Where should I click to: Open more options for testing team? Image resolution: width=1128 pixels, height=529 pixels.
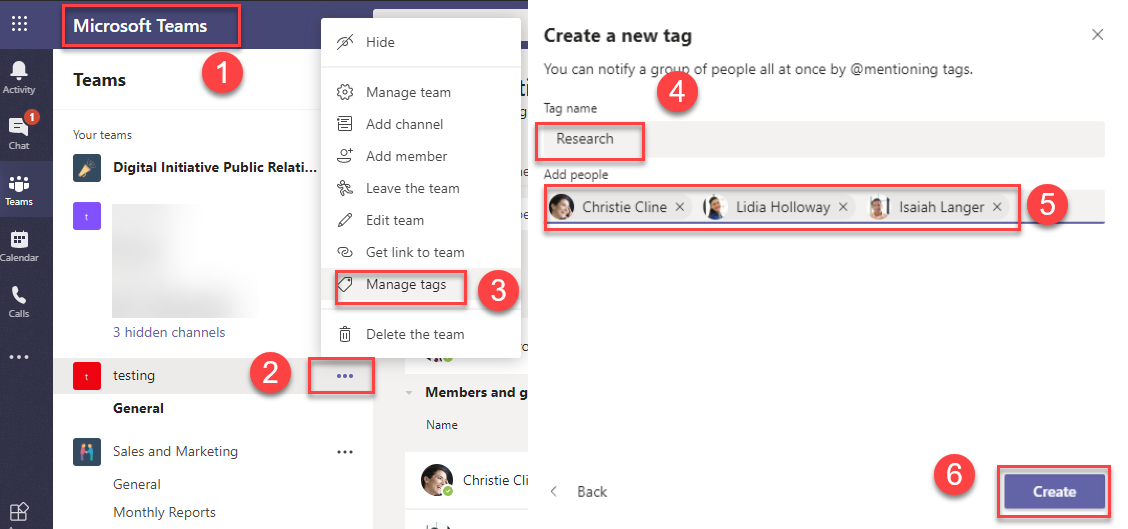[x=345, y=376]
